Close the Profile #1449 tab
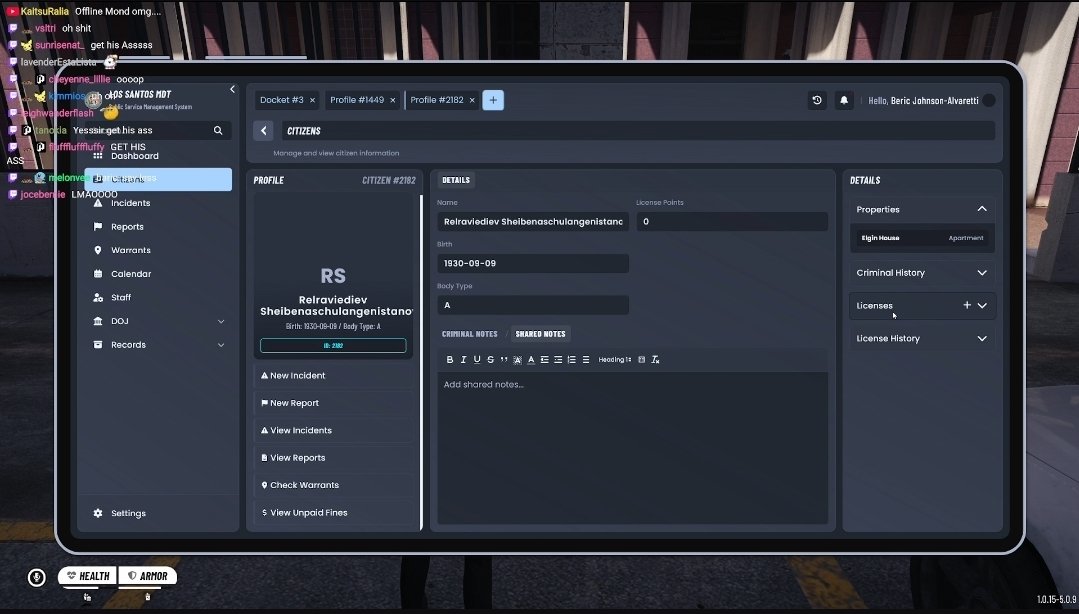 click(x=393, y=100)
